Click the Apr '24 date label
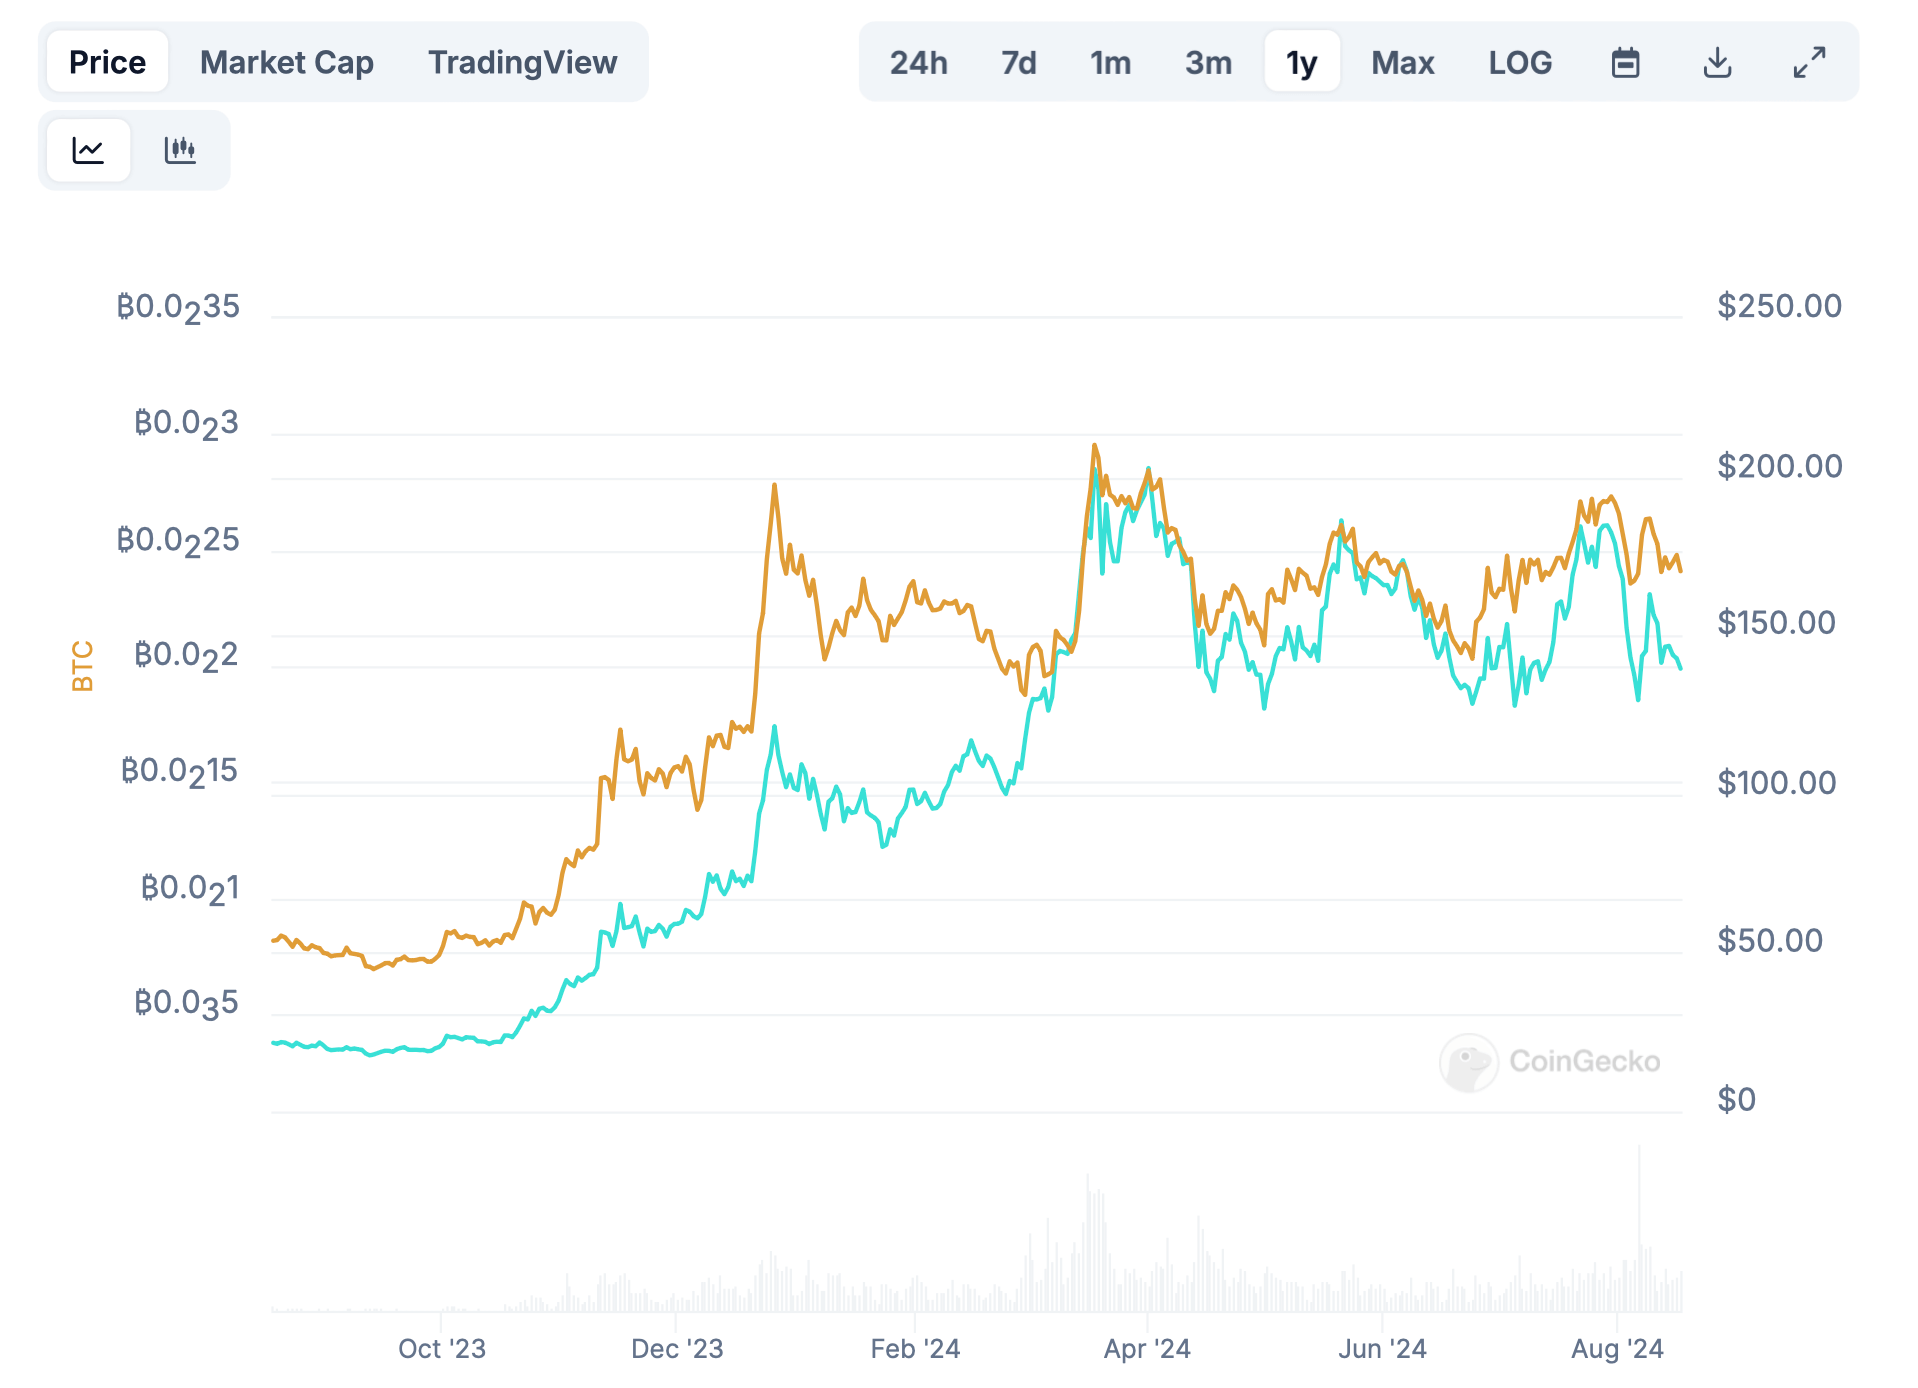This screenshot has width=1918, height=1388. point(1147,1349)
